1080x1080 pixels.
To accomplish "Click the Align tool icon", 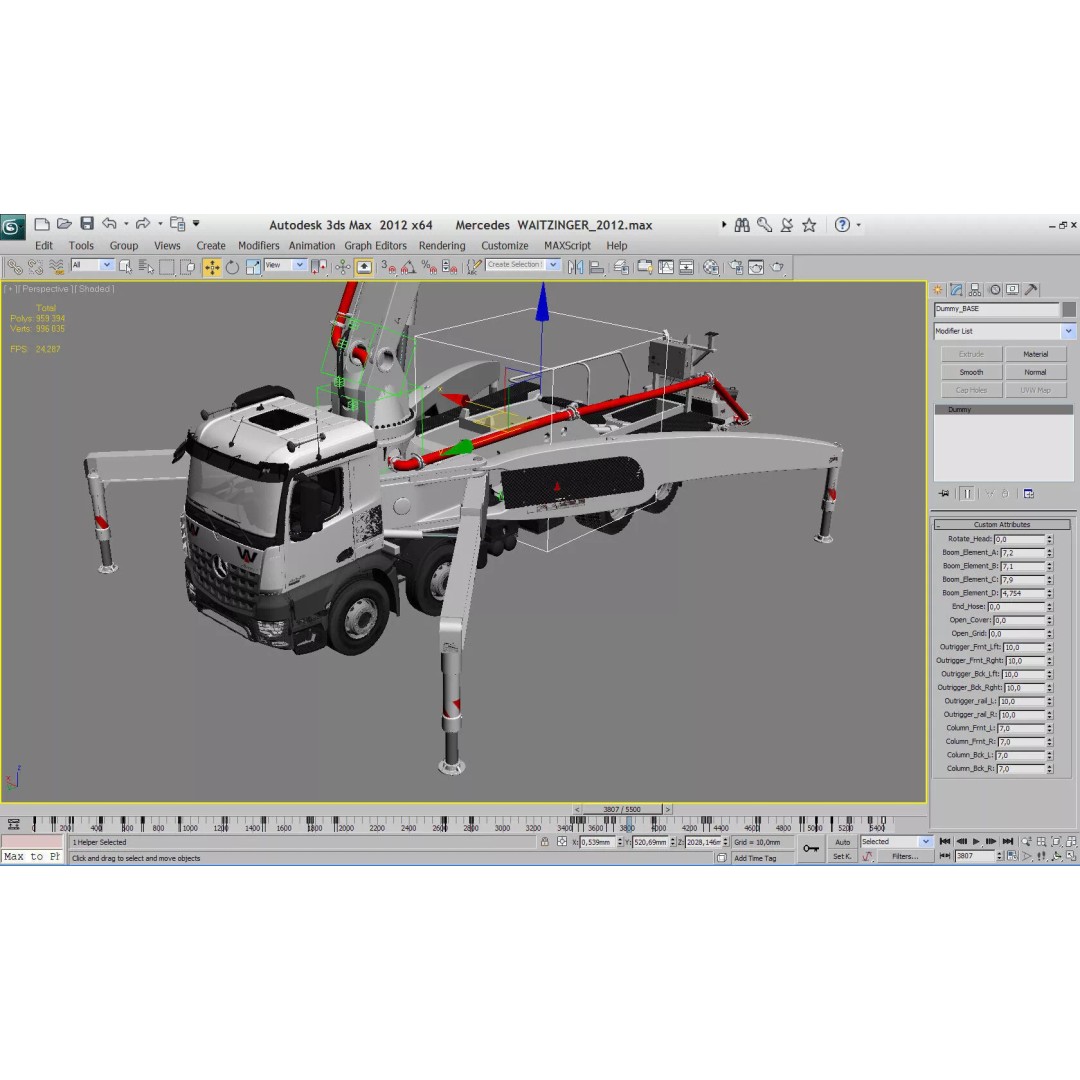I will coord(597,267).
